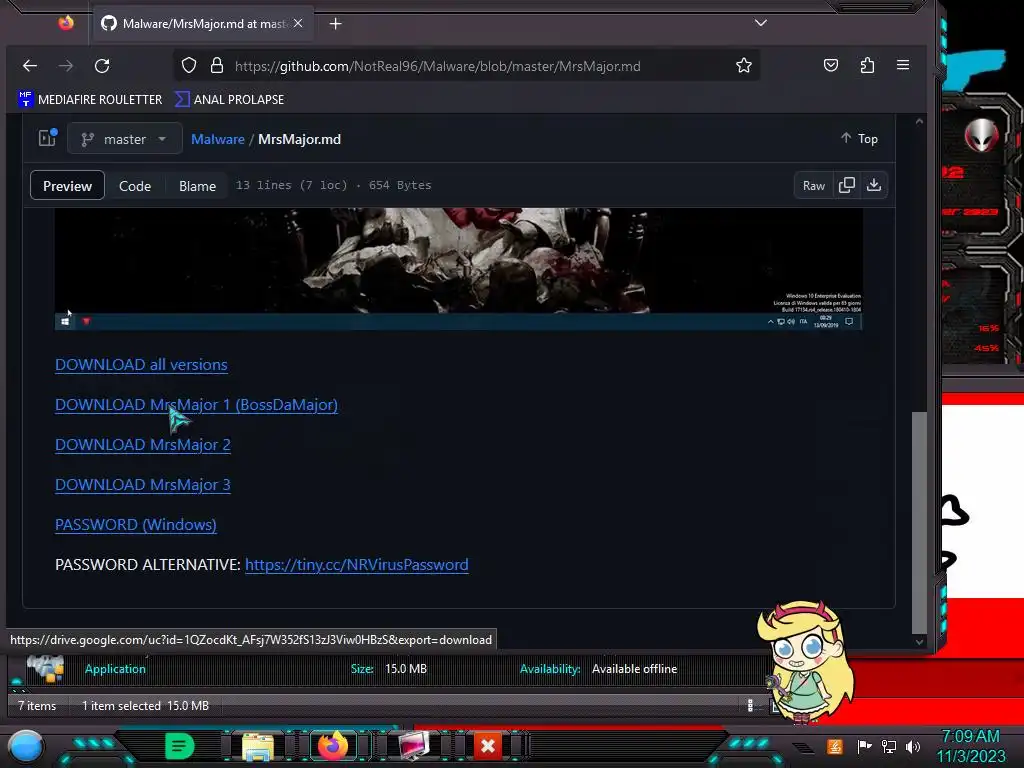Reload the current GitHub page

(x=102, y=65)
